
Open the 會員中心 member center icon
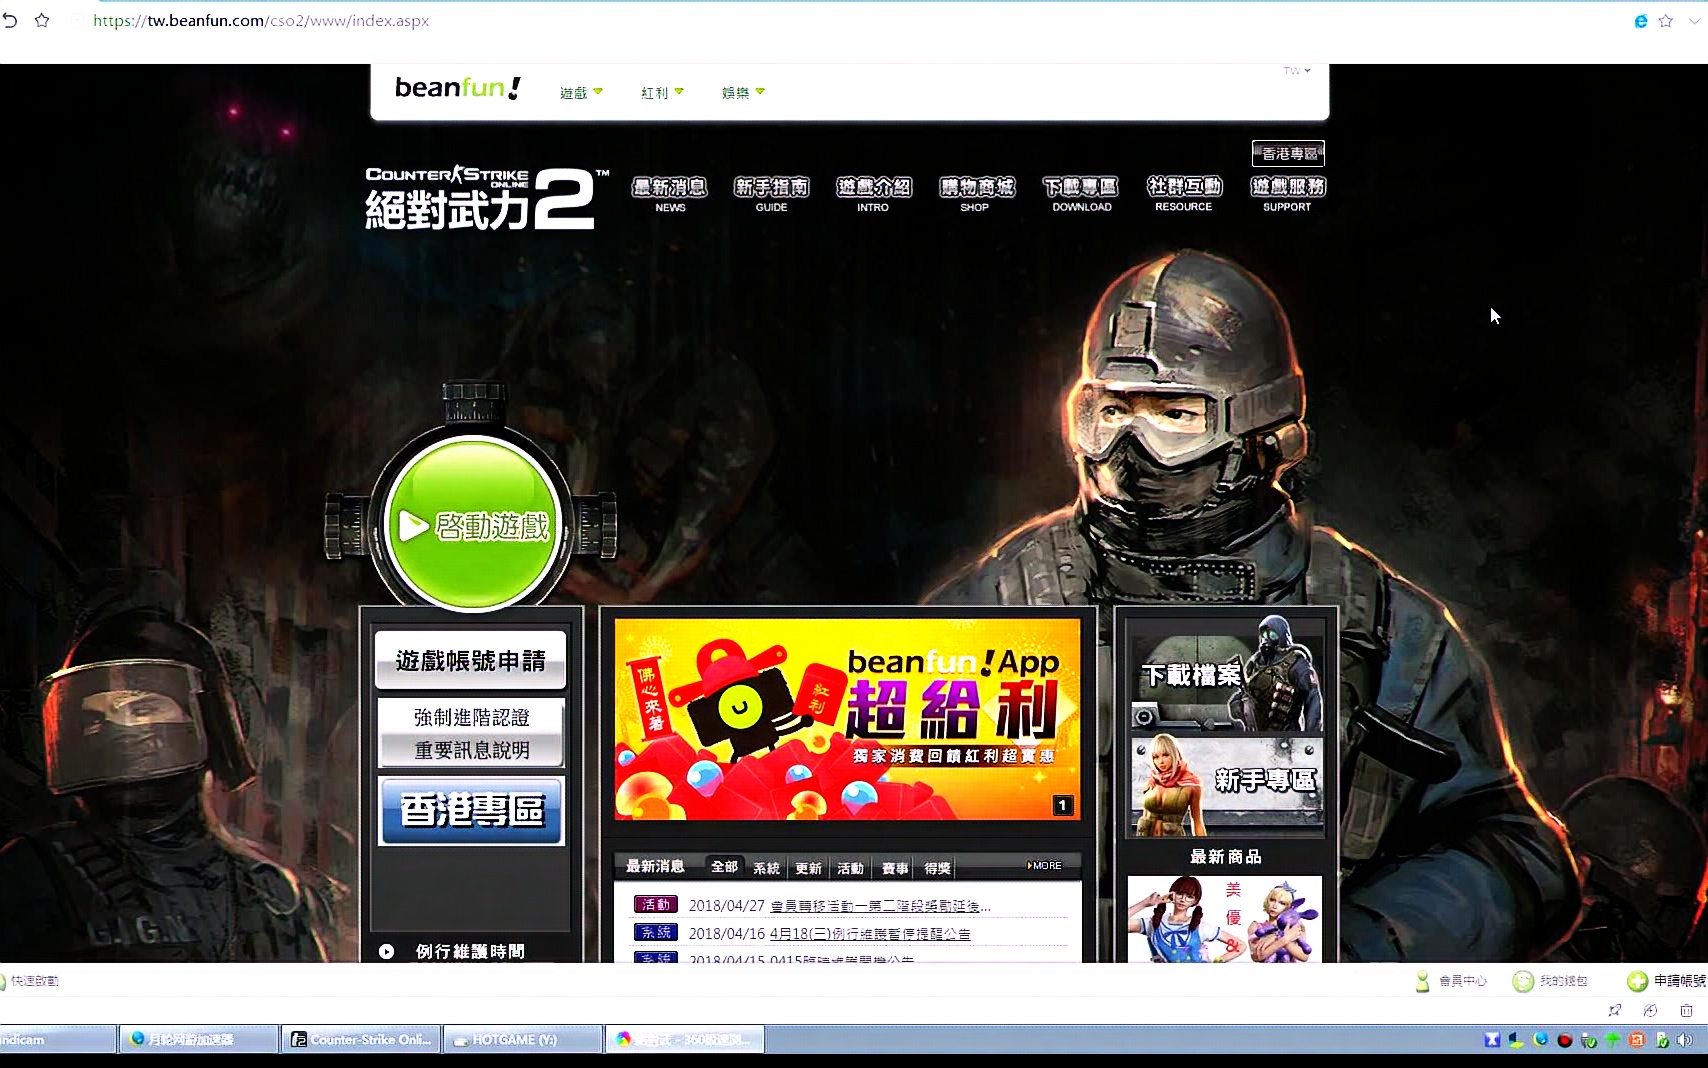point(1423,981)
